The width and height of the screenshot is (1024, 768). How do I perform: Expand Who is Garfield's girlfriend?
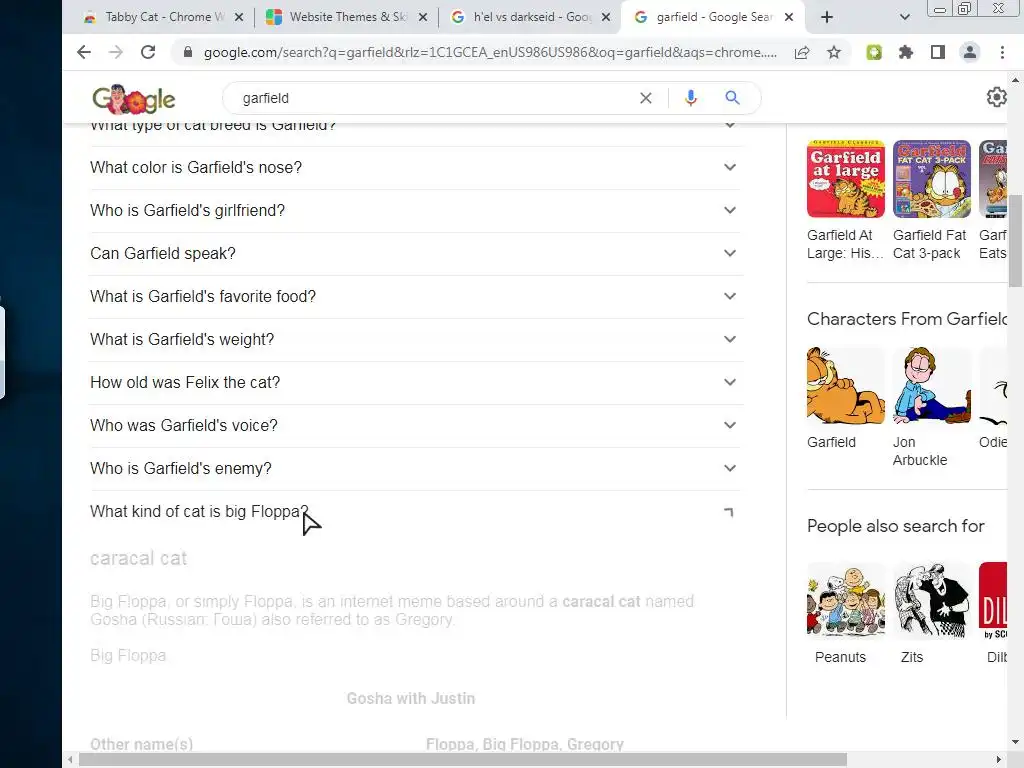[415, 211]
